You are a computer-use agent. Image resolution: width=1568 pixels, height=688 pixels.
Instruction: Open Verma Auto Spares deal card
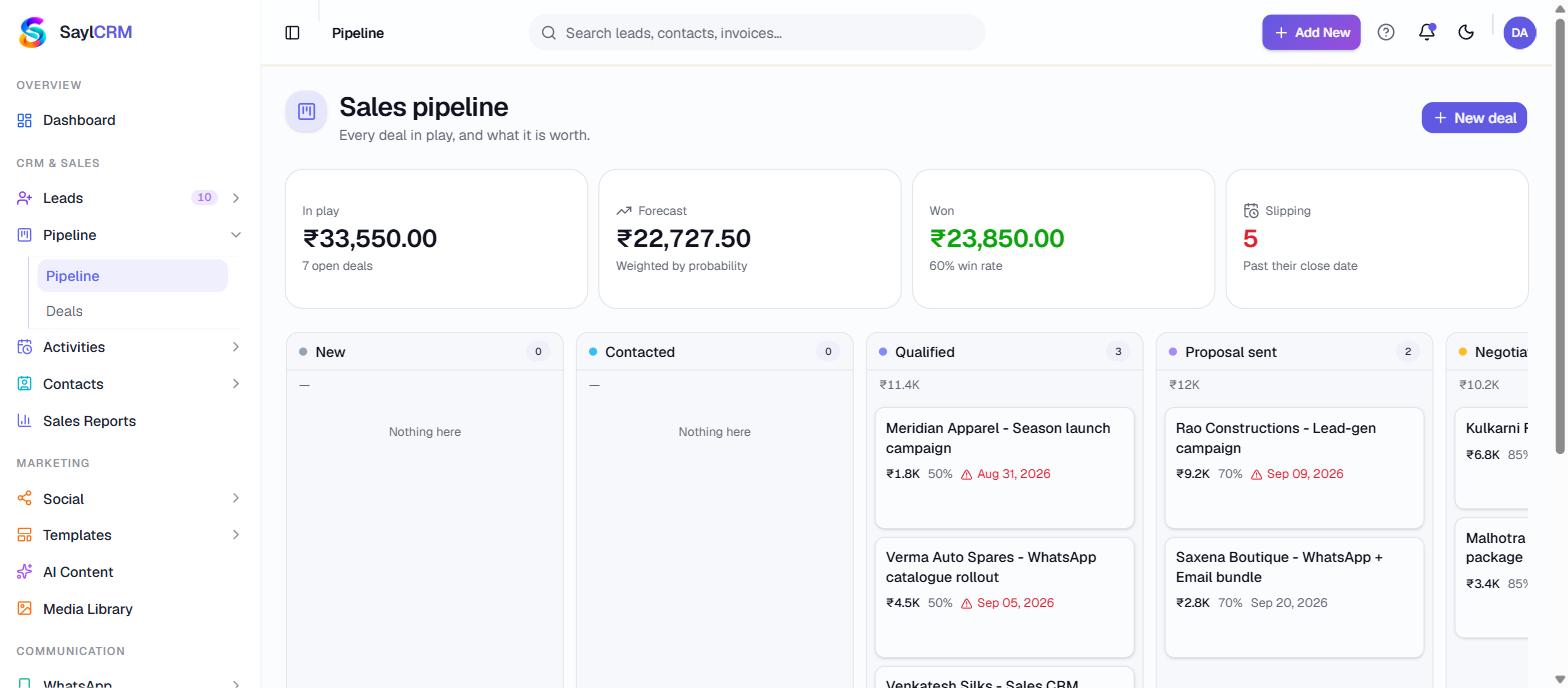pyautogui.click(x=1004, y=597)
